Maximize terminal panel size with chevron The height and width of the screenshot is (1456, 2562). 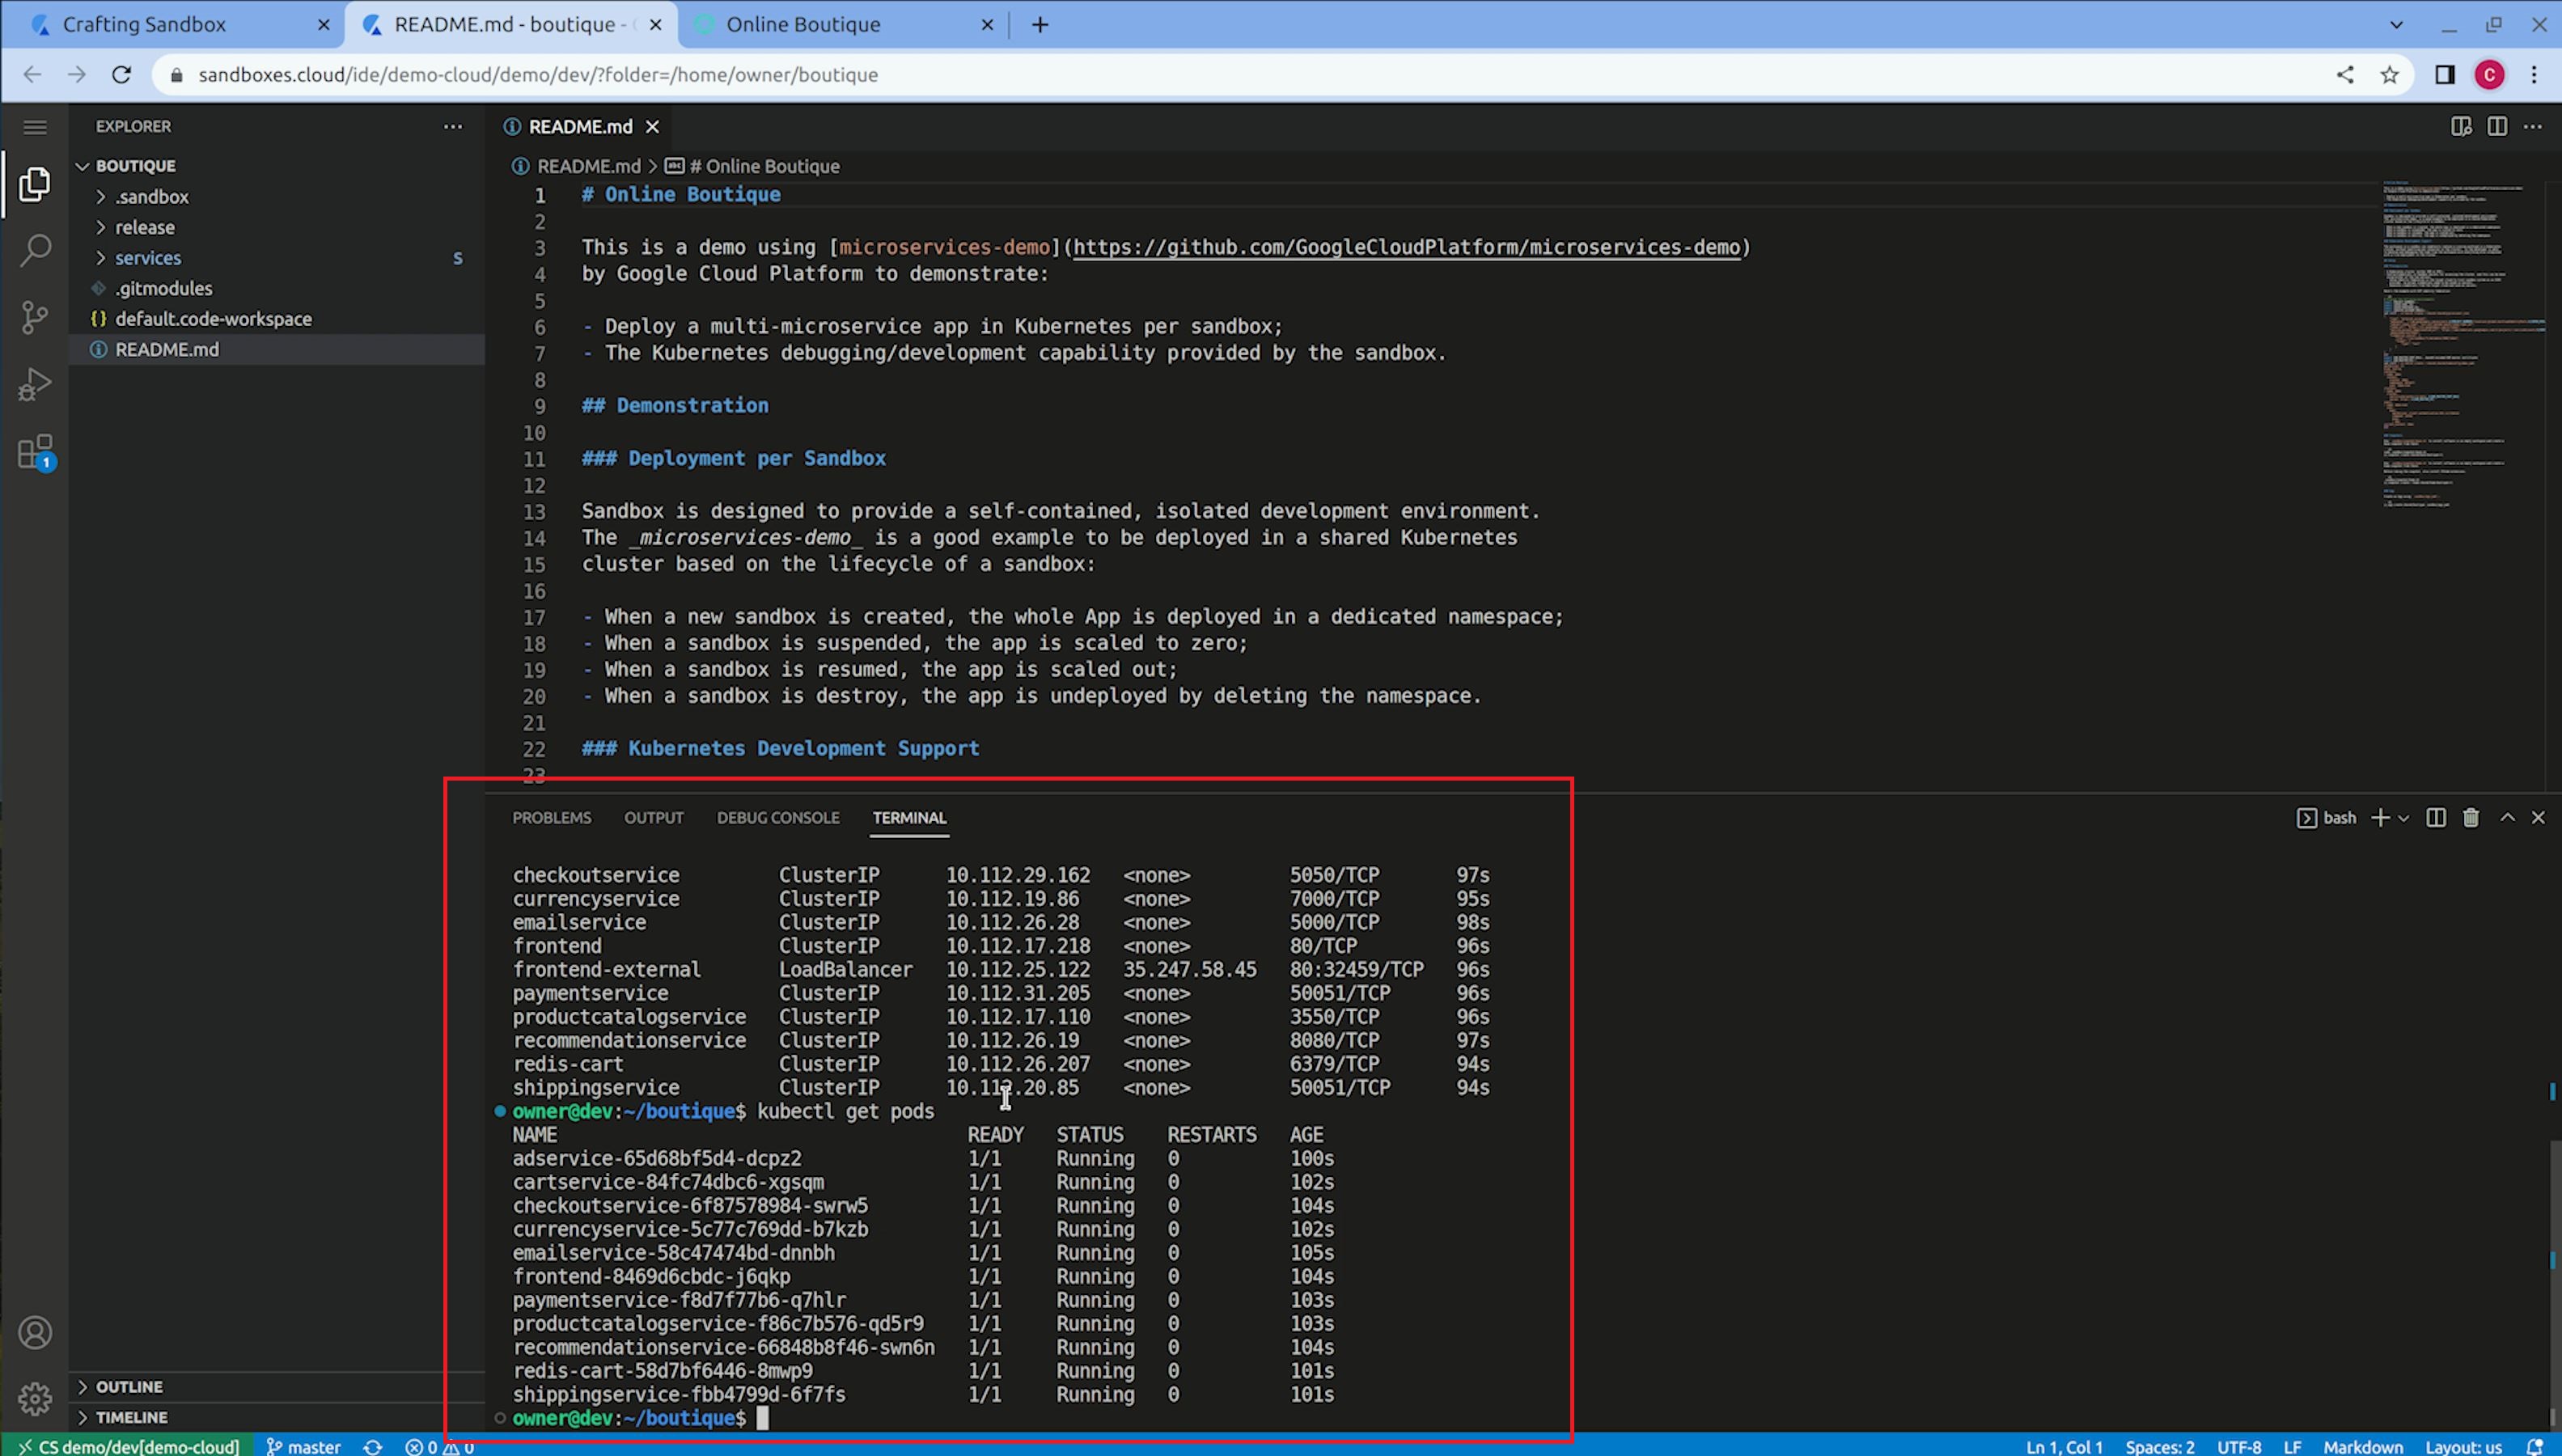tap(2507, 817)
